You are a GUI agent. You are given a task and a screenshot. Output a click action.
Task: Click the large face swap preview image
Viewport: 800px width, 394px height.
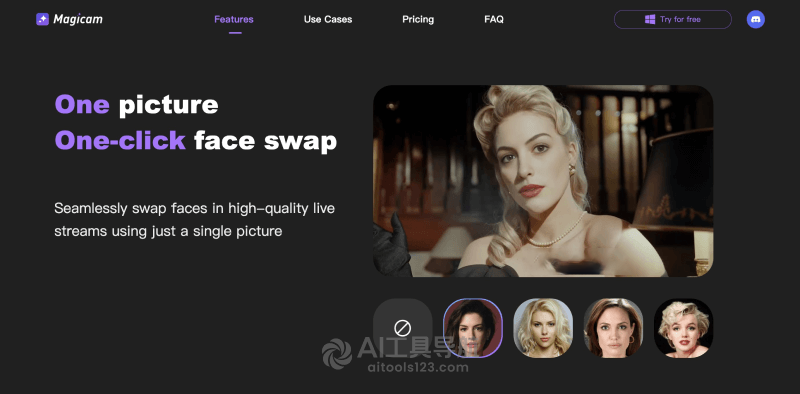[543, 181]
